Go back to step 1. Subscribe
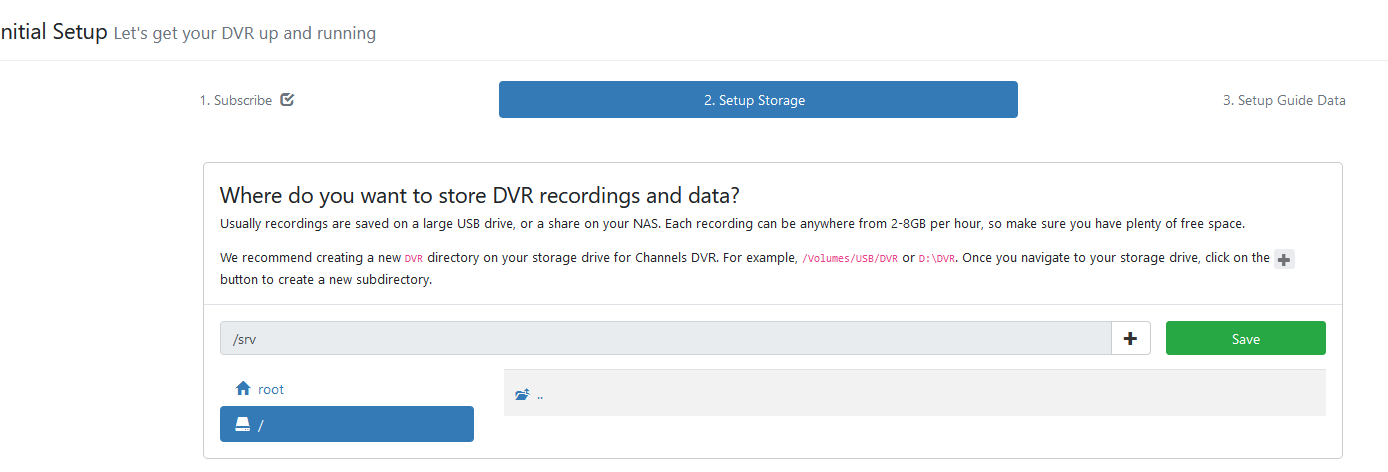Viewport: 1388px width, 472px height. (x=236, y=100)
